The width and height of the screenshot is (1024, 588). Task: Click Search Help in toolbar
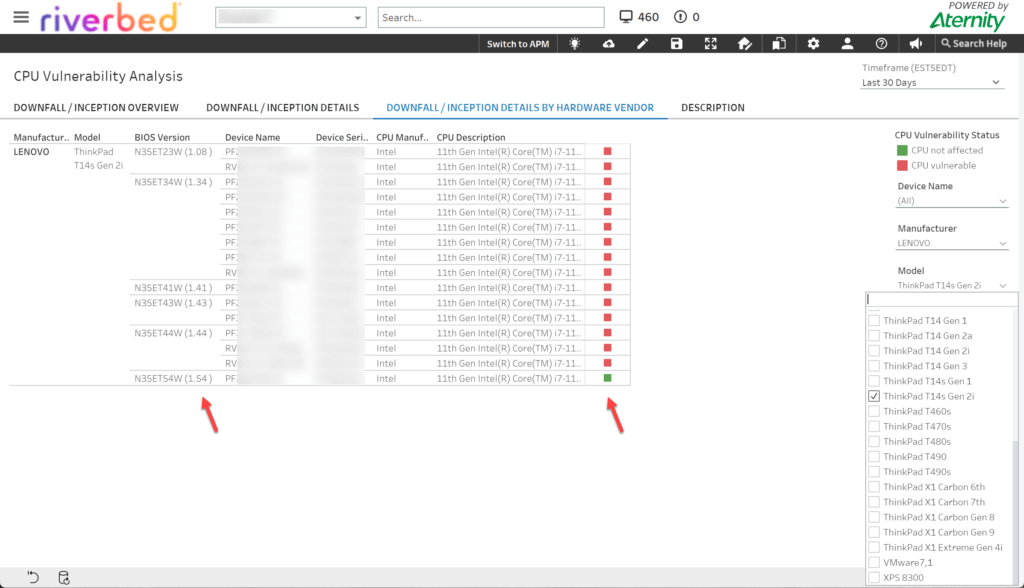pos(974,44)
